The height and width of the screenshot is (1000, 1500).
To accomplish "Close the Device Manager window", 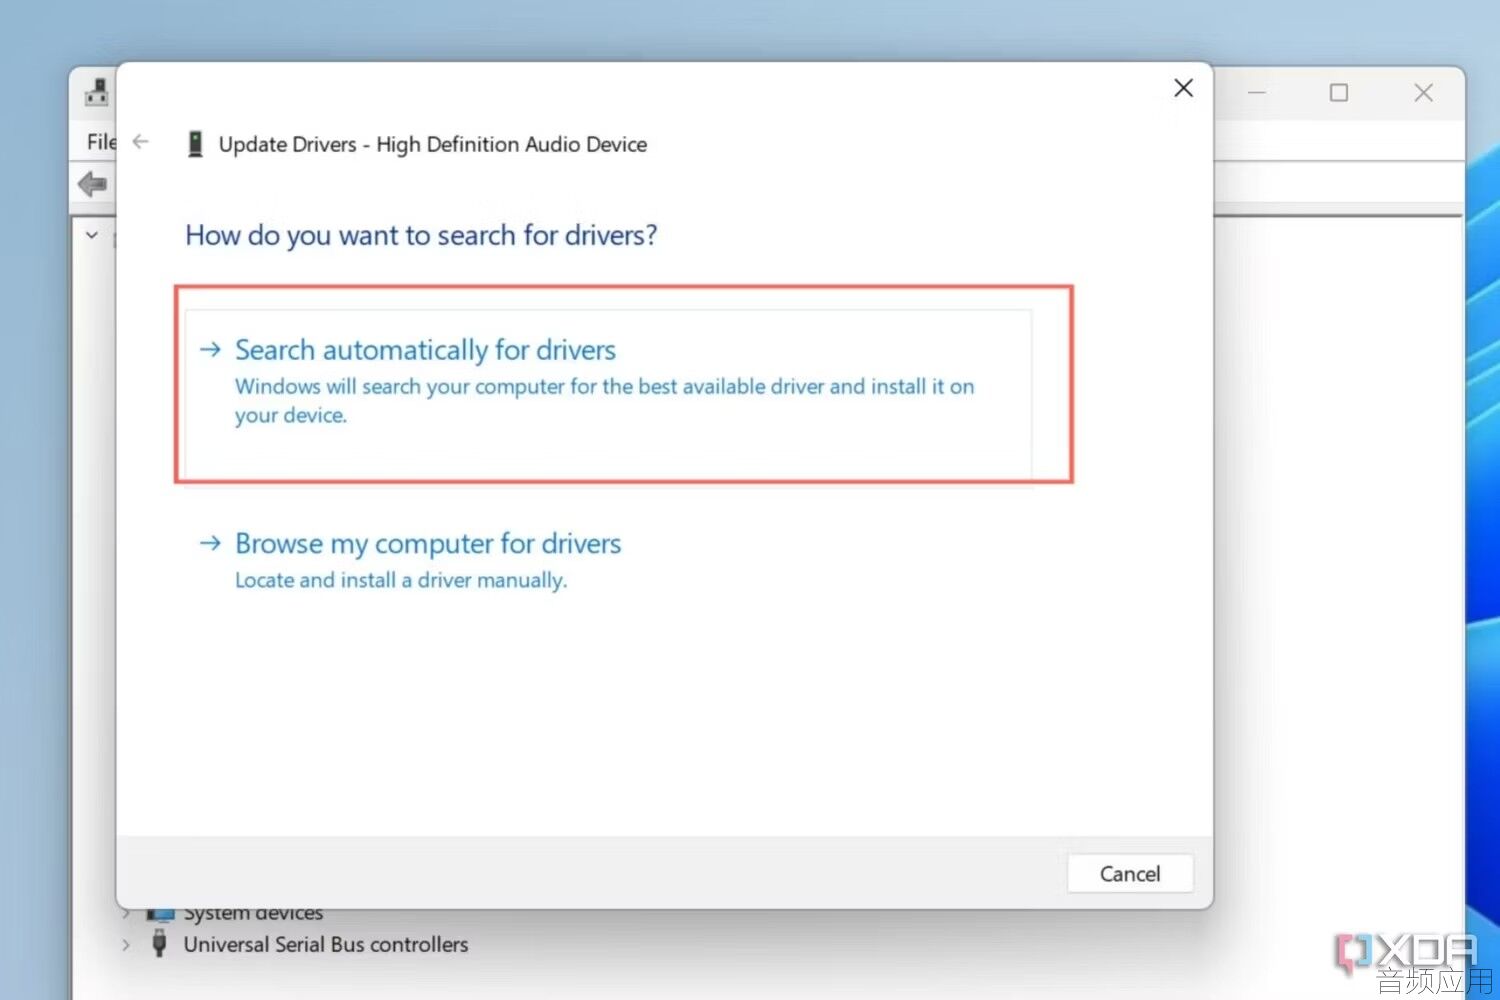I will [x=1424, y=93].
